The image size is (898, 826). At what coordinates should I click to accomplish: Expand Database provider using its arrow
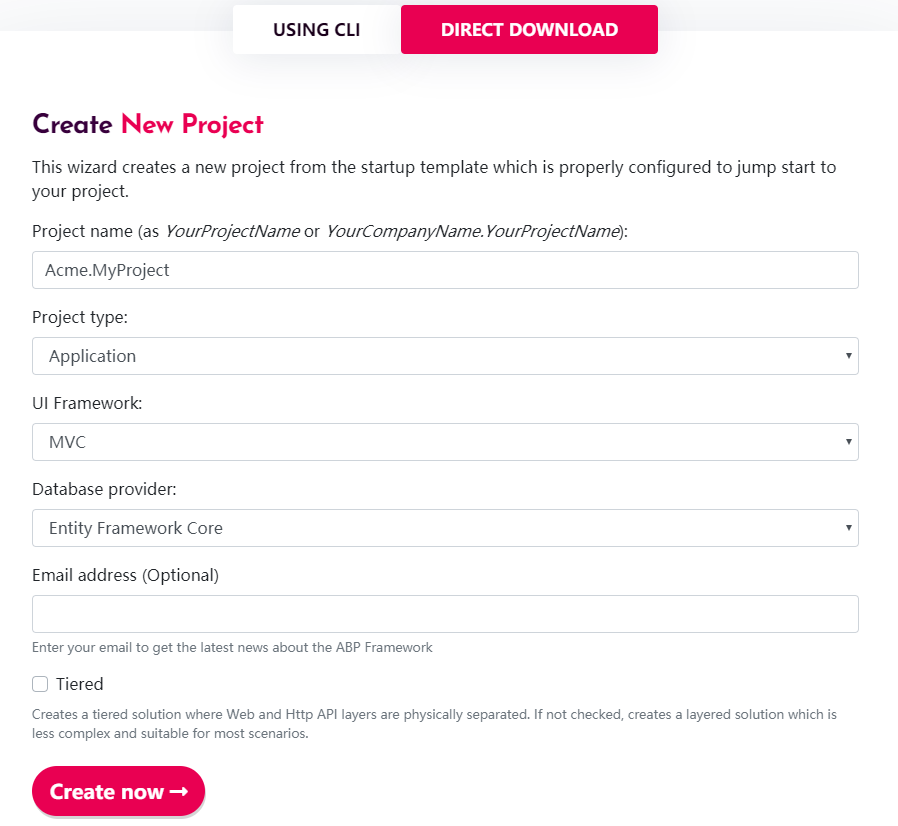point(848,528)
